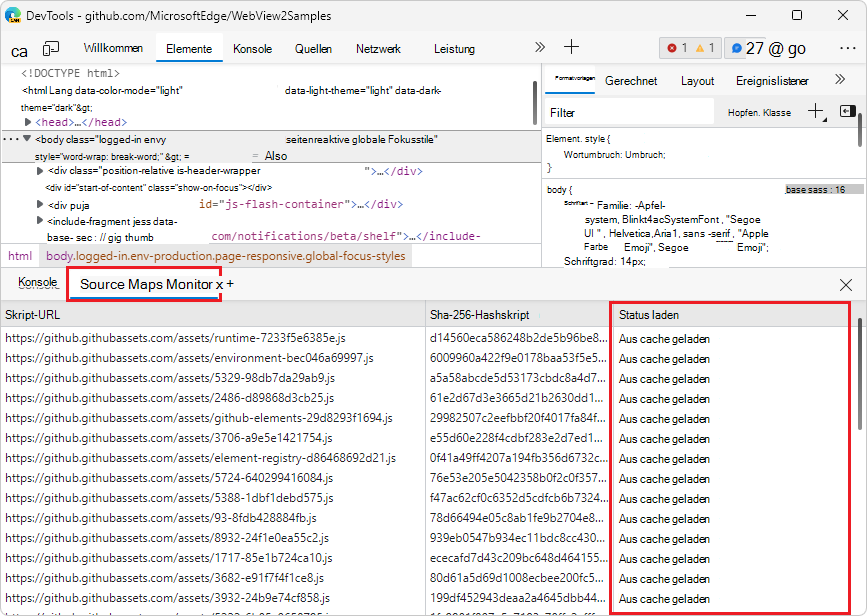Click the drawer table vertical scrollbar
Image resolution: width=867 pixels, height=616 pixels.
pyautogui.click(x=859, y=374)
